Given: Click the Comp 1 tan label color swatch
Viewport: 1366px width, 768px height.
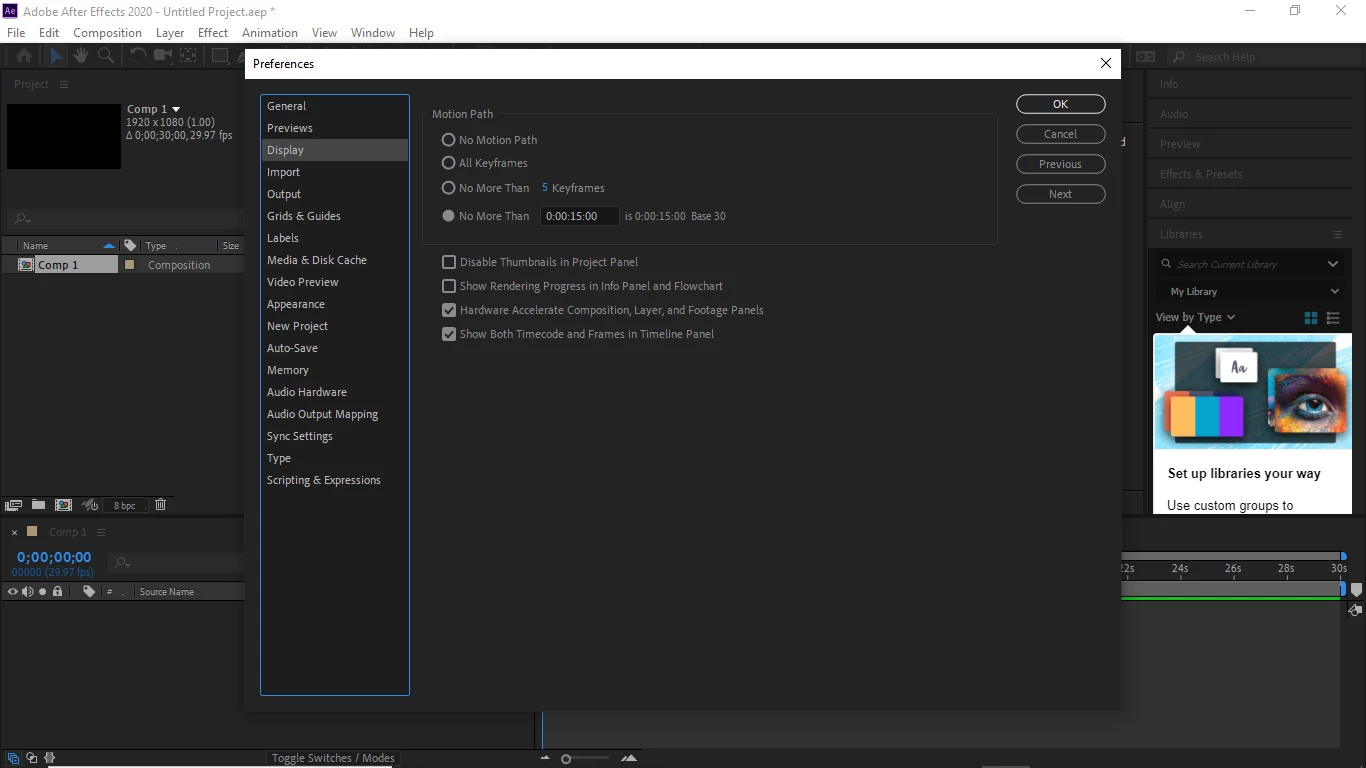Looking at the screenshot, I should [129, 265].
